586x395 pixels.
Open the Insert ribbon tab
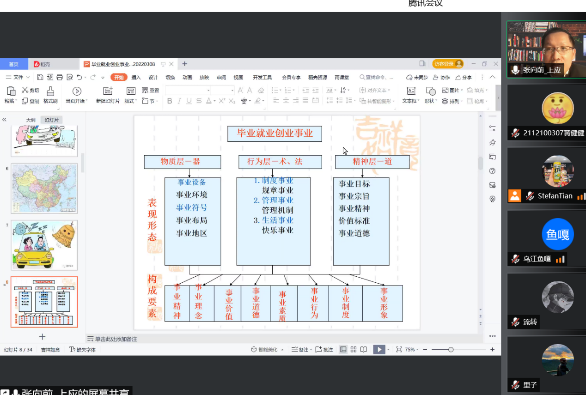click(136, 77)
